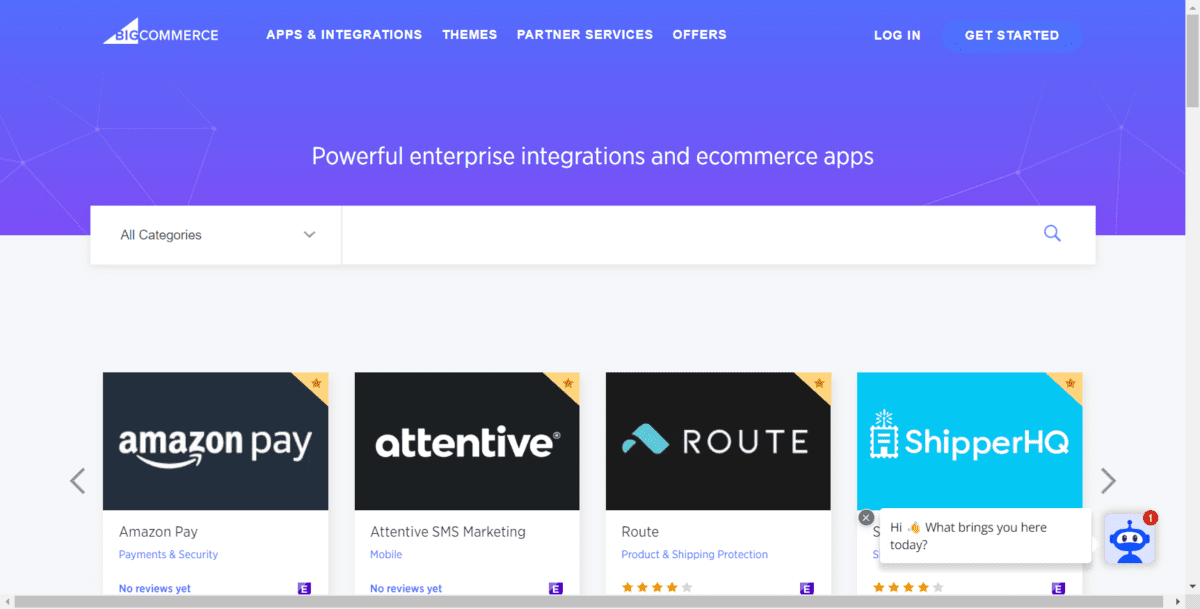Dismiss the chat greeting popup

tap(866, 517)
